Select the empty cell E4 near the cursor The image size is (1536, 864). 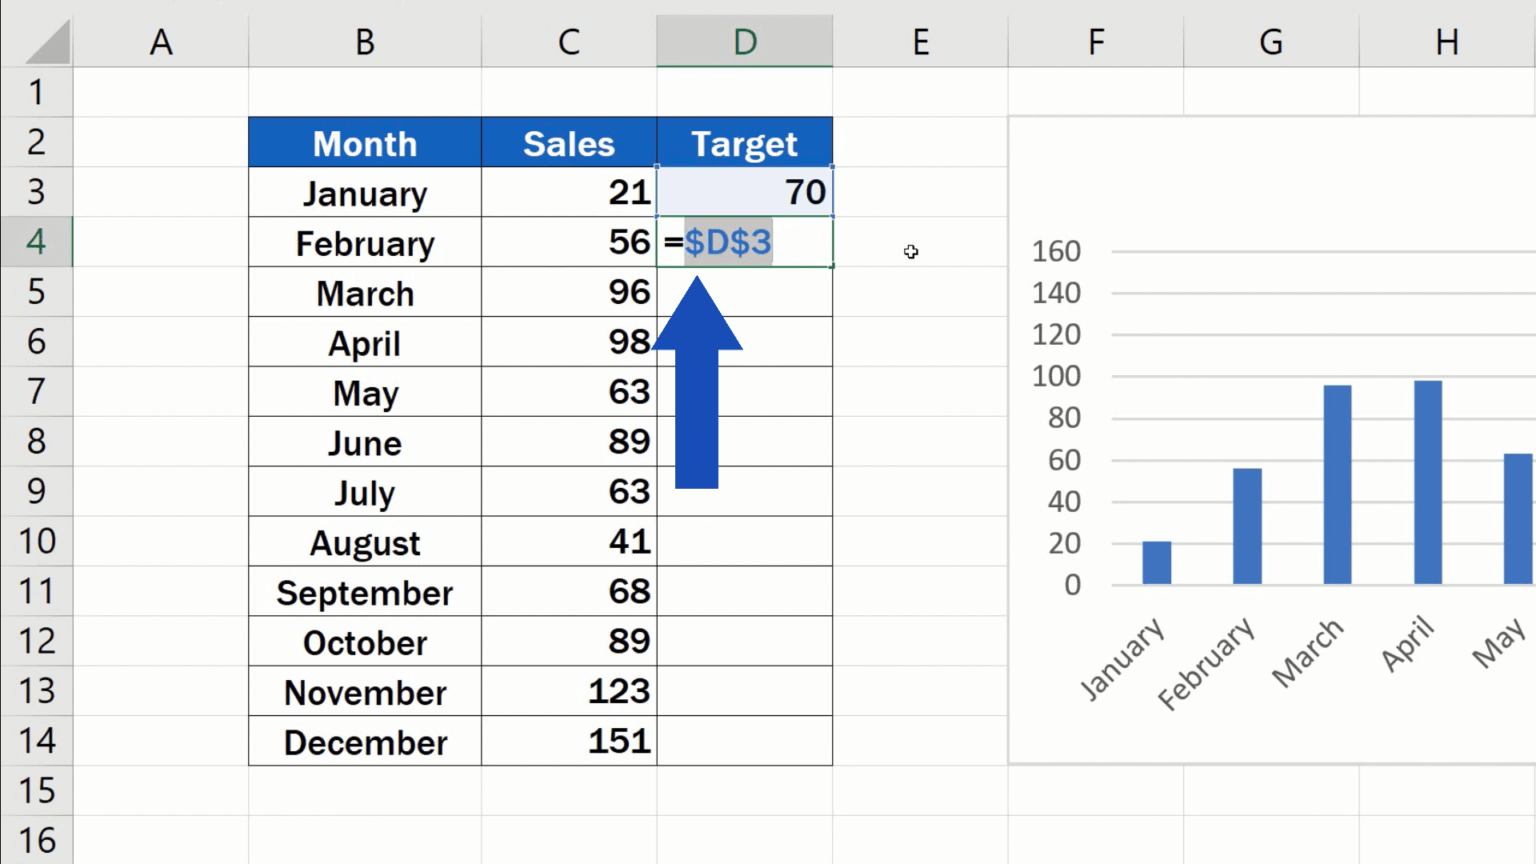point(920,241)
